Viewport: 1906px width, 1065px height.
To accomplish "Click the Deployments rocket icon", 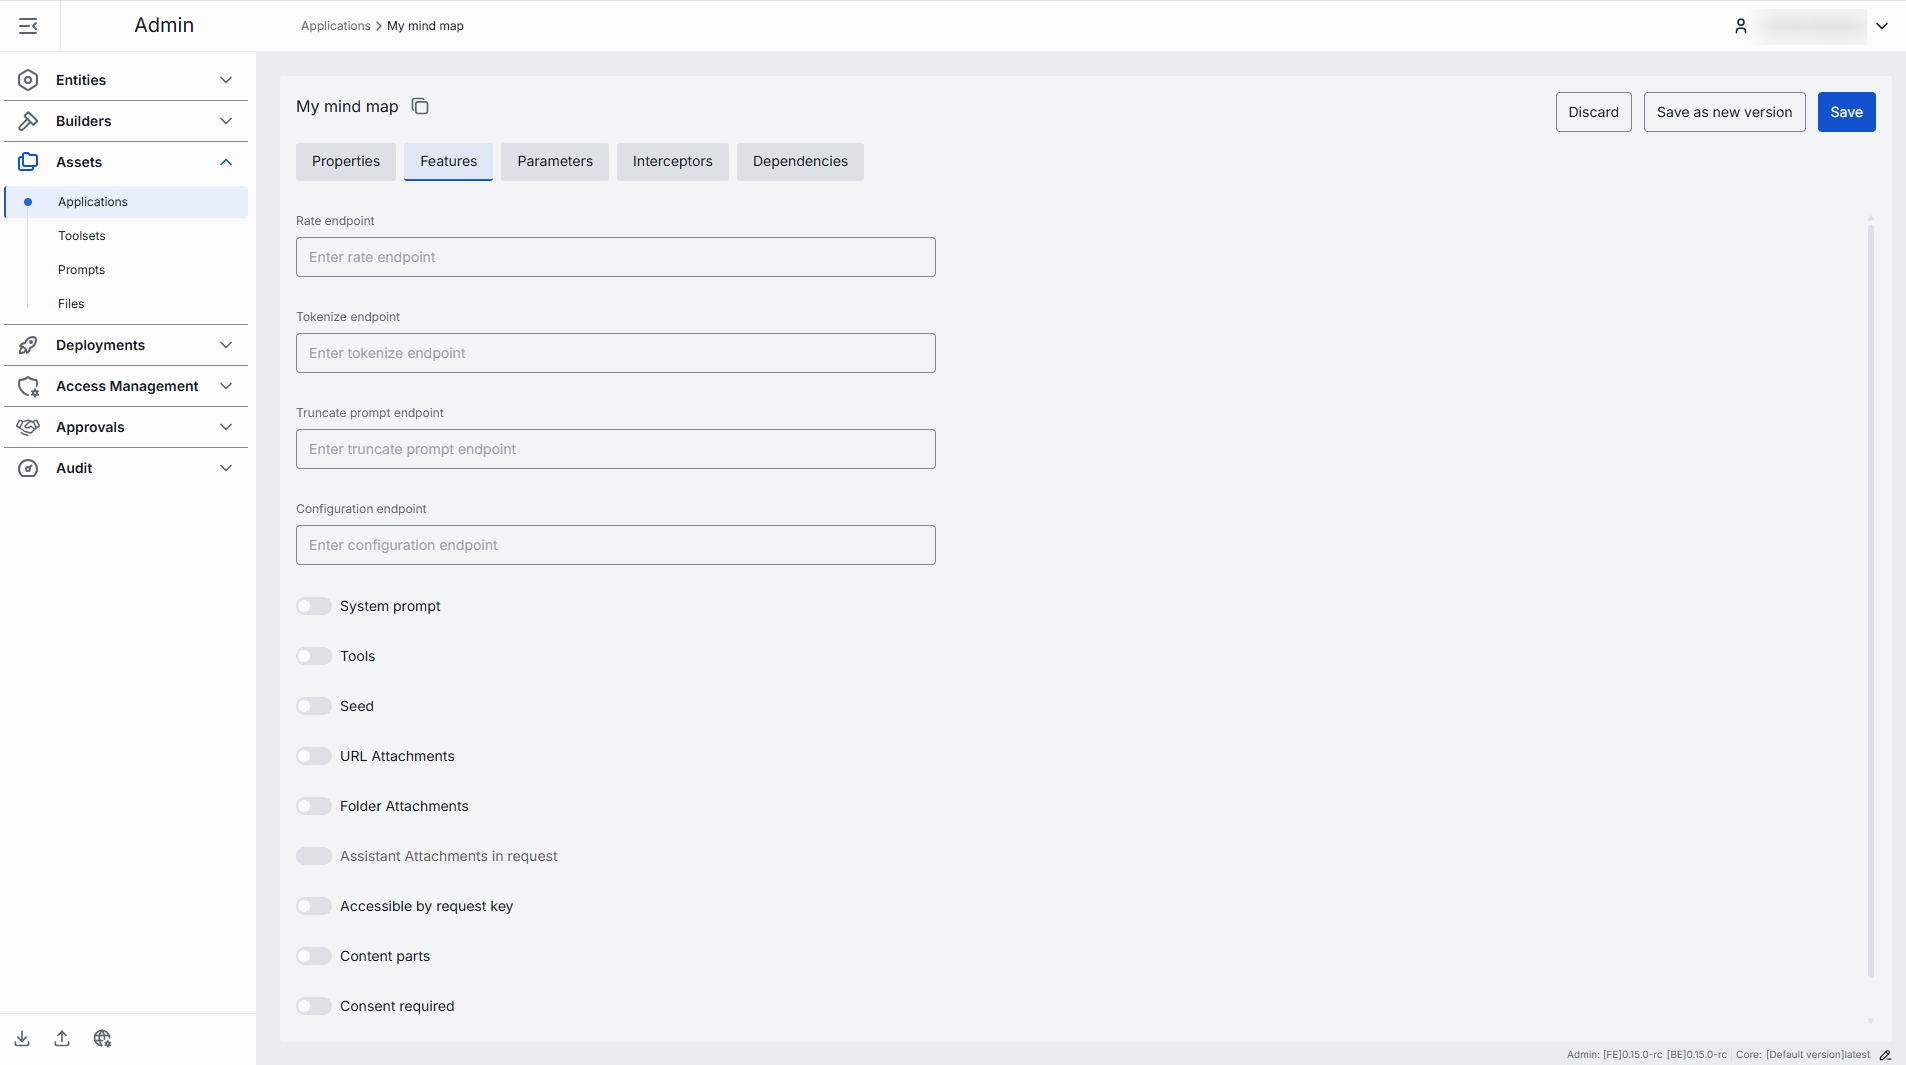I will tap(28, 345).
